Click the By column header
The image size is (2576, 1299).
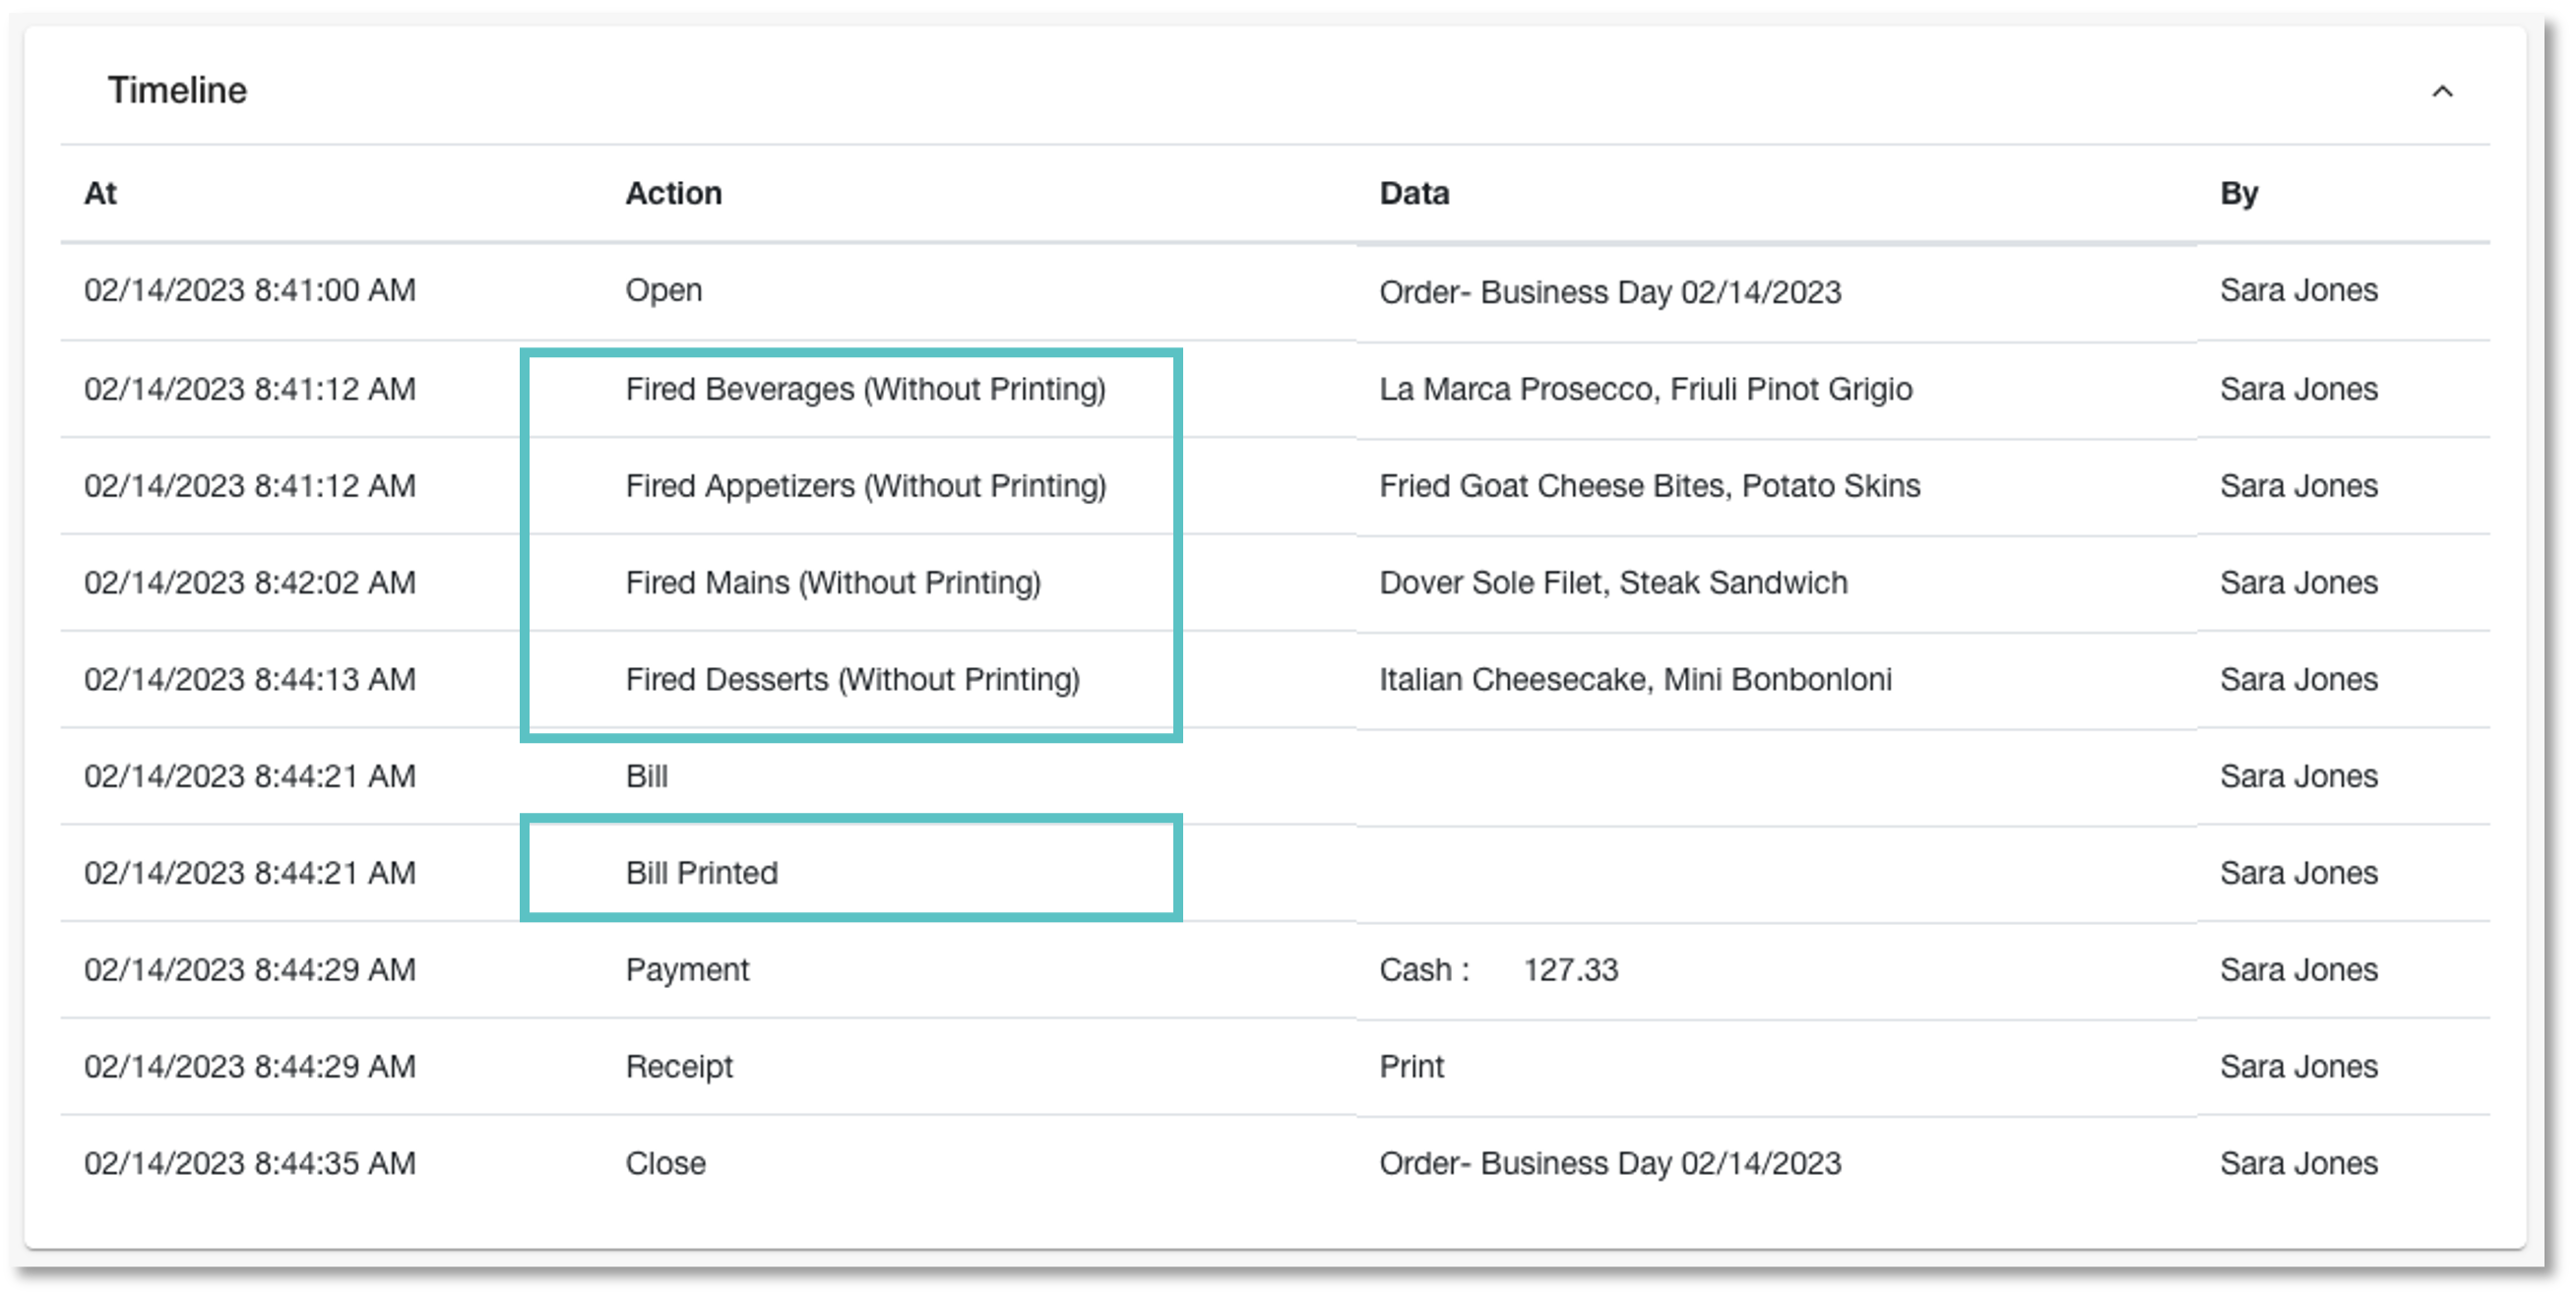(x=2239, y=193)
